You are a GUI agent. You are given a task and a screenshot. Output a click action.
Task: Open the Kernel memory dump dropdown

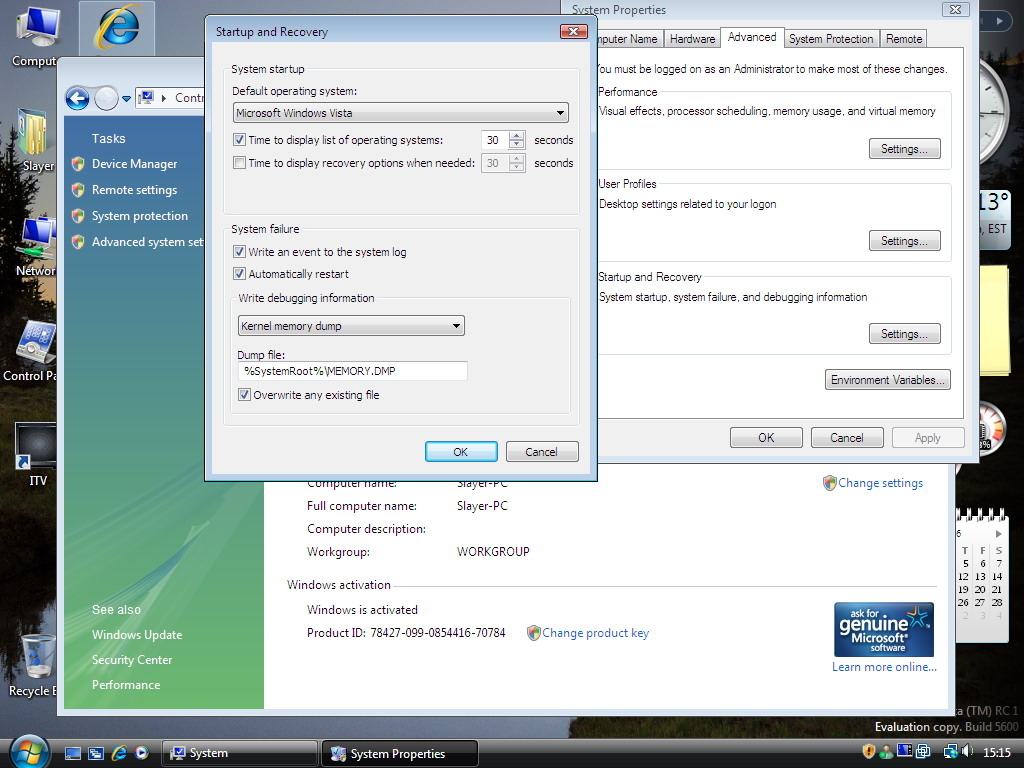351,326
